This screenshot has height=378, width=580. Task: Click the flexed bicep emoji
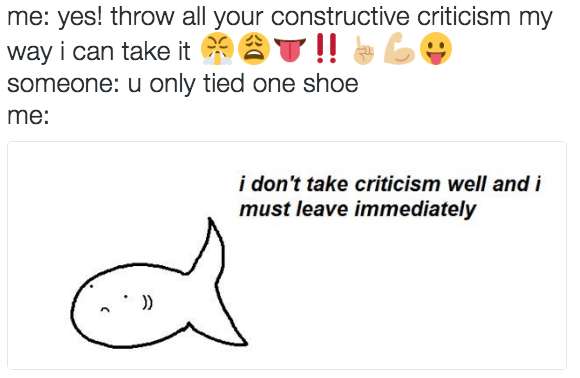pos(399,48)
